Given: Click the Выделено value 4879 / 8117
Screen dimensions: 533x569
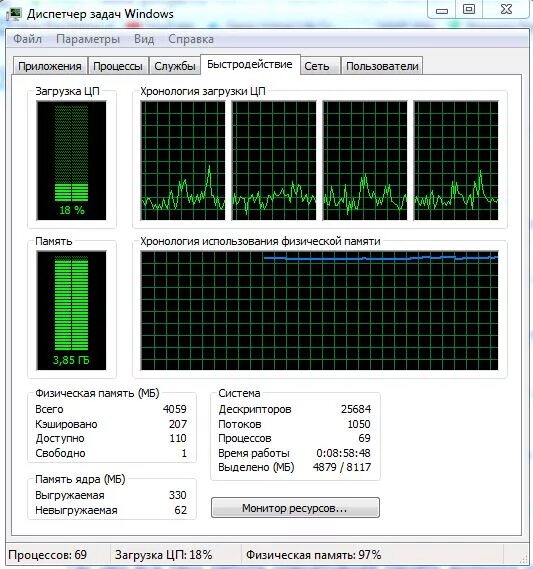Looking at the screenshot, I should [x=342, y=467].
